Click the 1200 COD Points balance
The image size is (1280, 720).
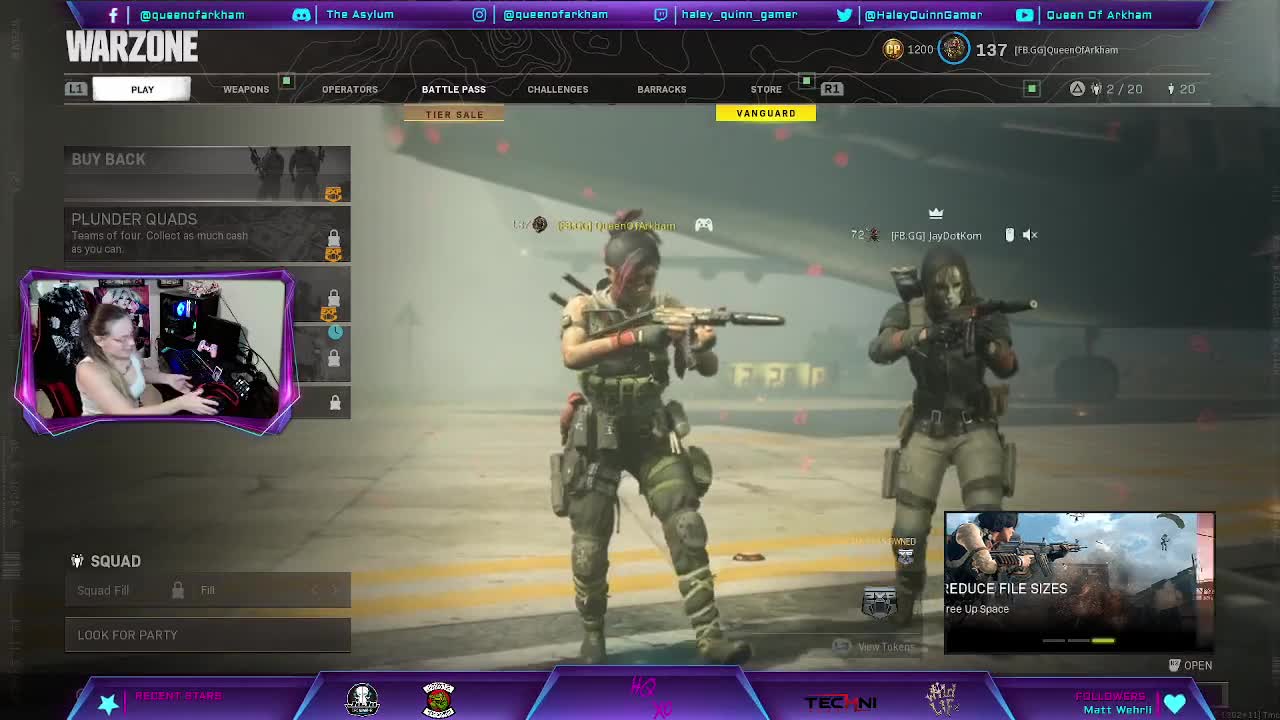pyautogui.click(x=920, y=49)
